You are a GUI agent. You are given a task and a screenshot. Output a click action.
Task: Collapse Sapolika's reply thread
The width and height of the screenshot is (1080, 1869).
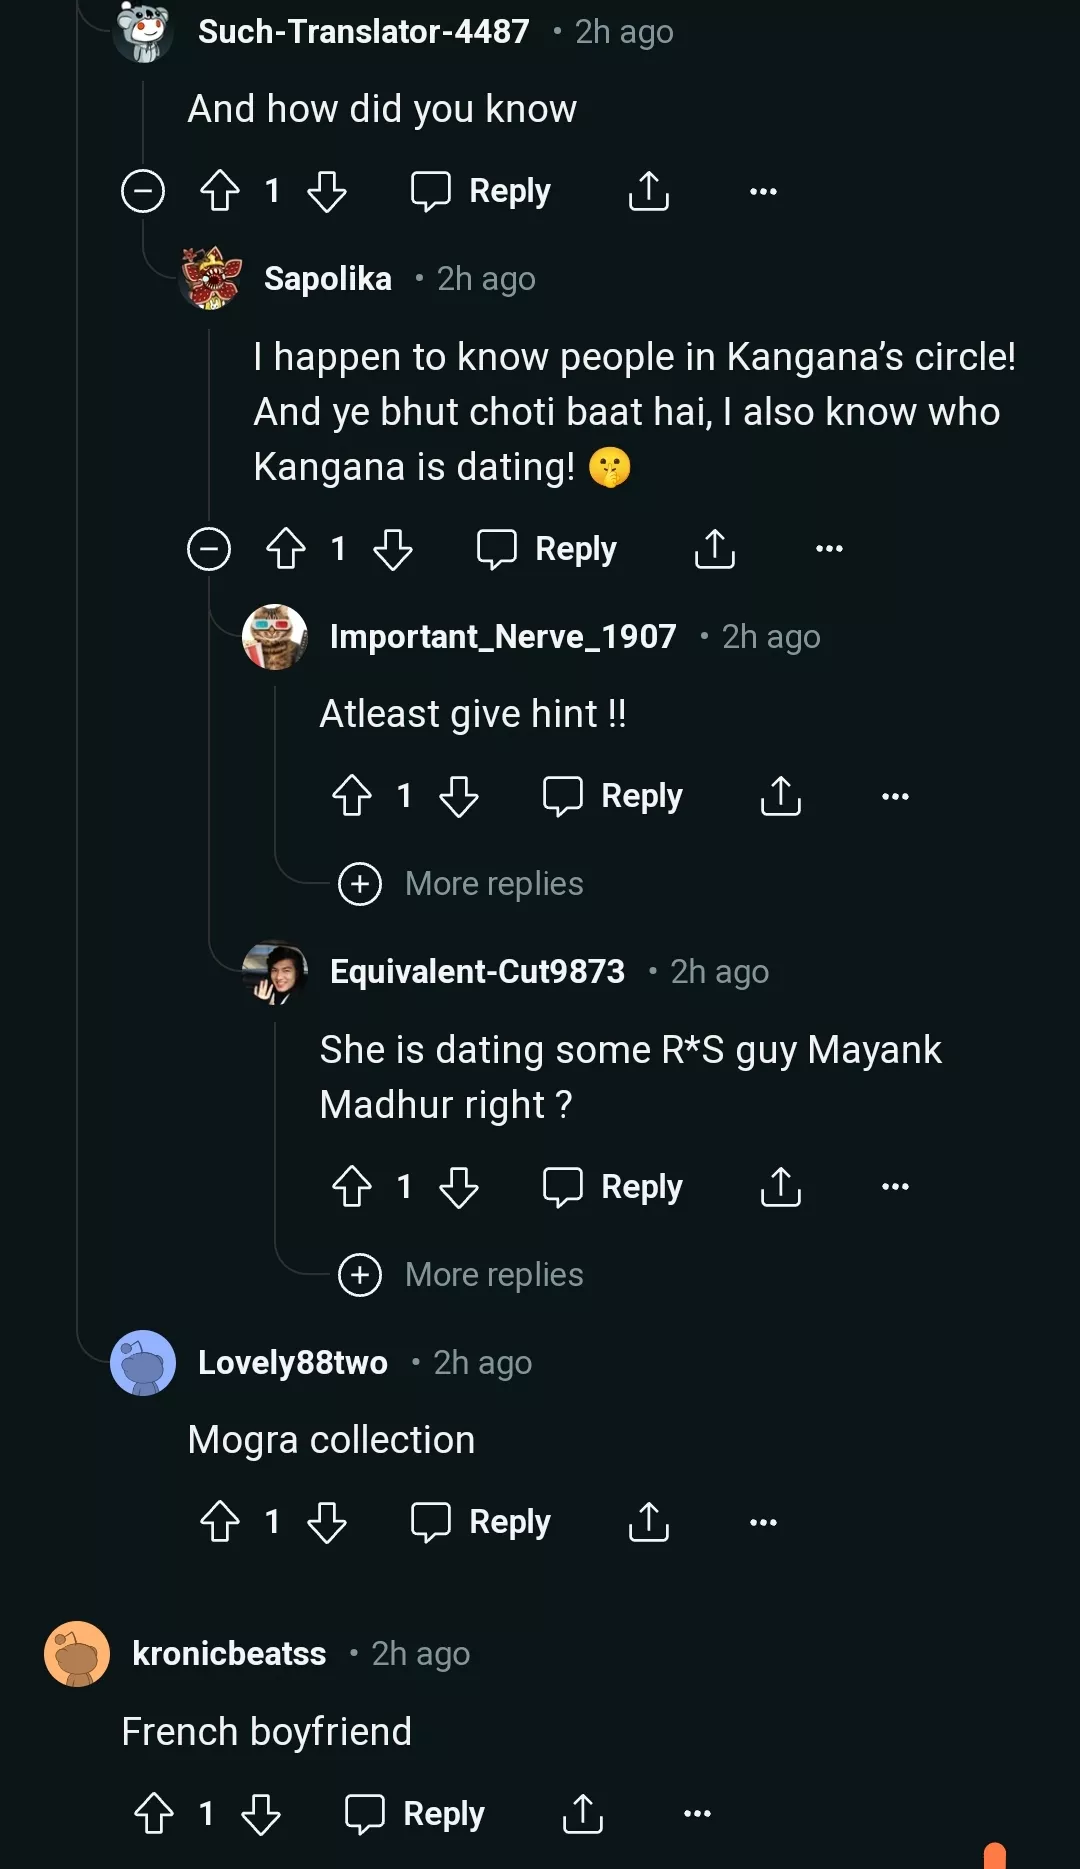209,549
